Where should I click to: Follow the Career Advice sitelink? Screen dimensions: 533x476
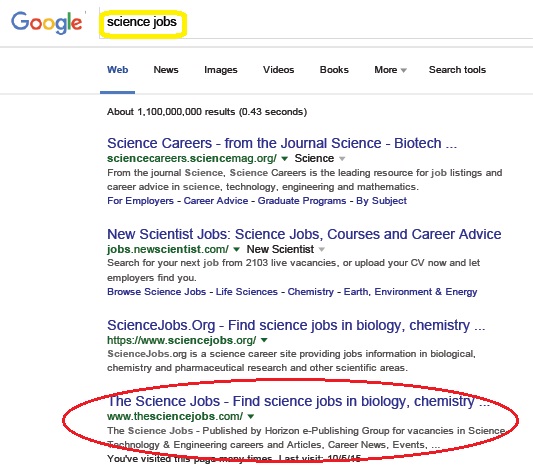point(216,201)
